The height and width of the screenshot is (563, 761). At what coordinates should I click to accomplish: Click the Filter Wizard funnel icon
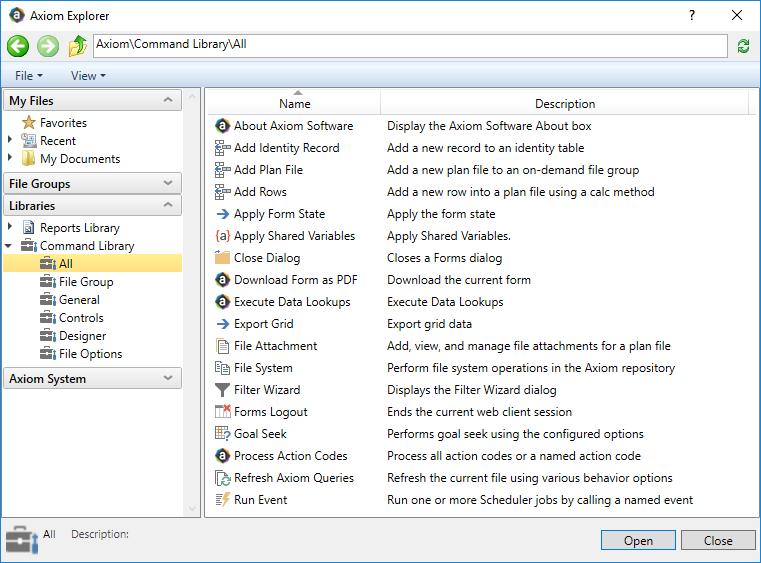(223, 390)
